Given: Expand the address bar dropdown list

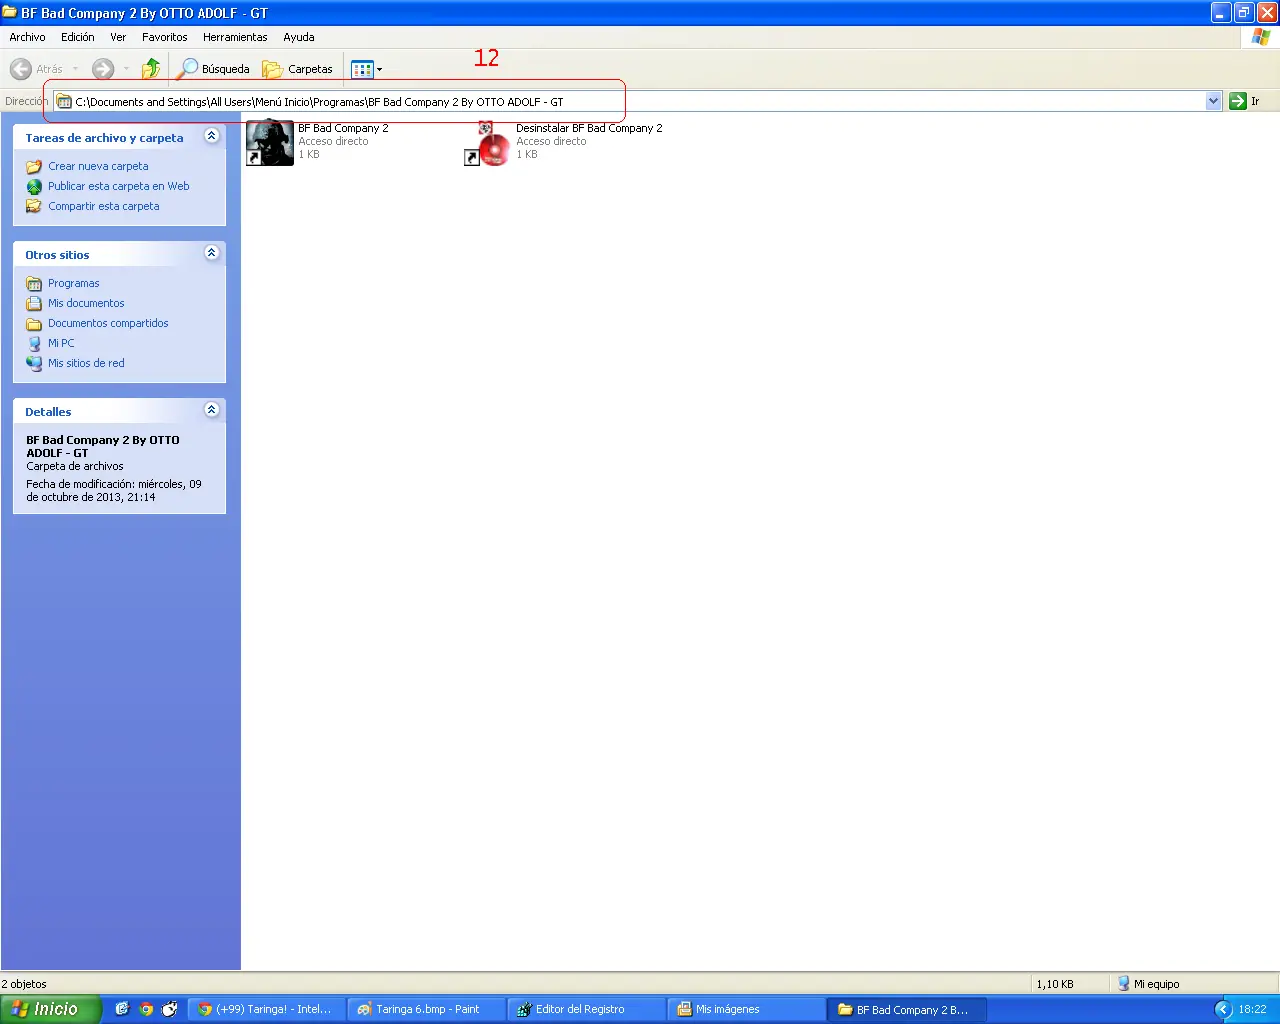Looking at the screenshot, I should point(1214,101).
